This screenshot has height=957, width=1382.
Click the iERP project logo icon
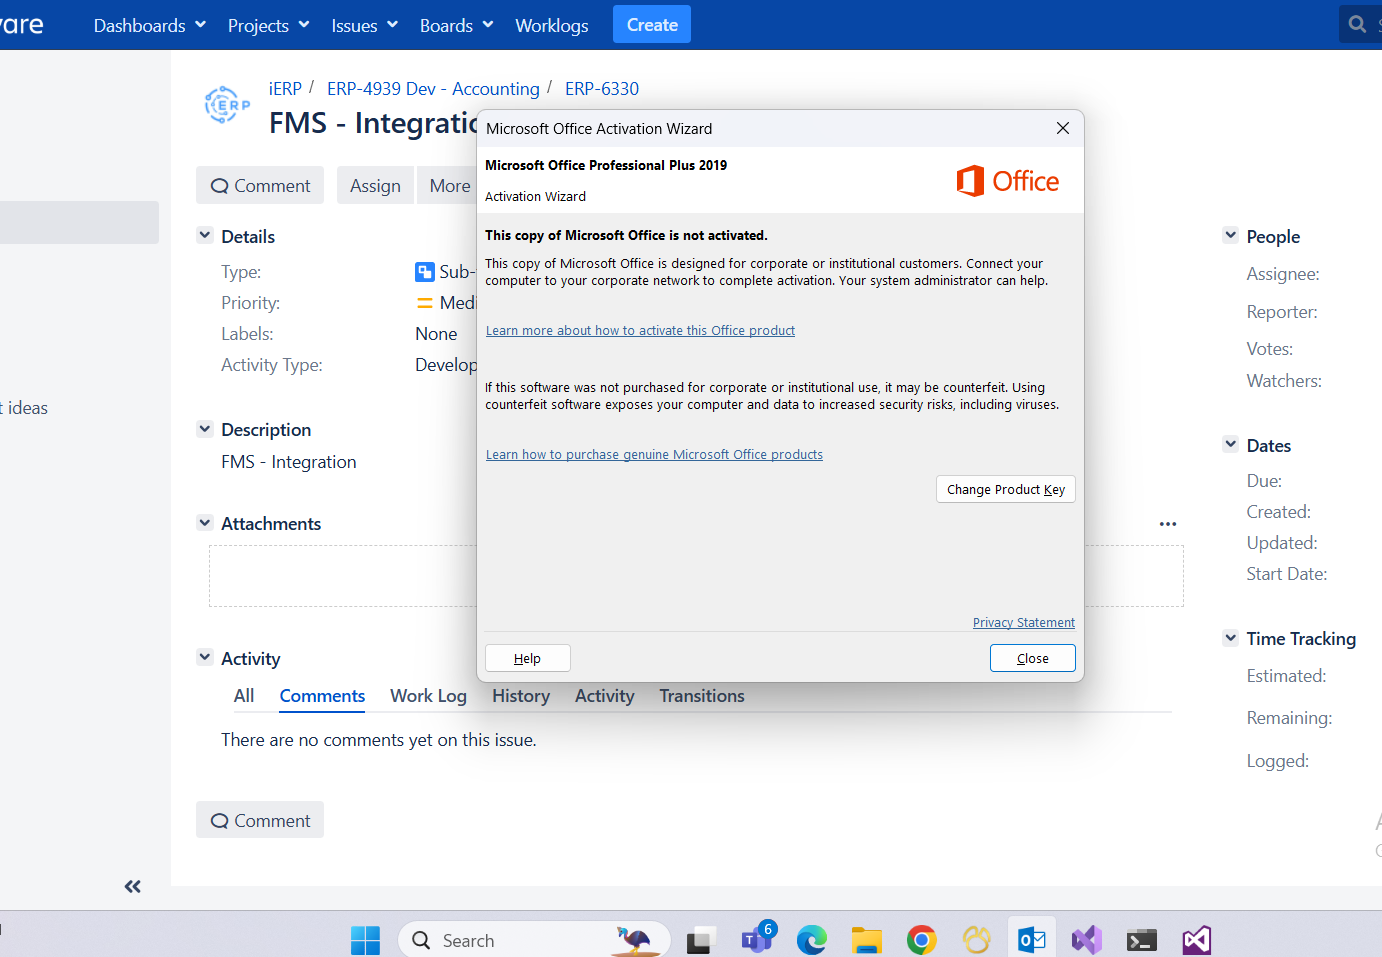[x=227, y=104]
